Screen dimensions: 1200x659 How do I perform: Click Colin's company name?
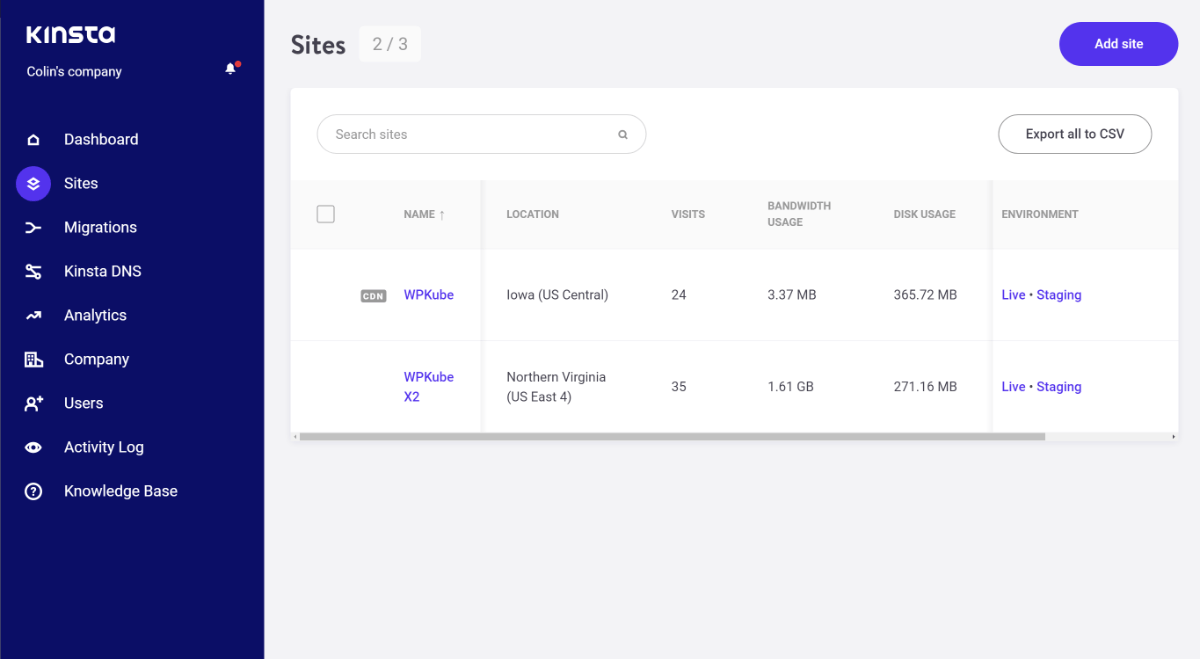click(74, 72)
